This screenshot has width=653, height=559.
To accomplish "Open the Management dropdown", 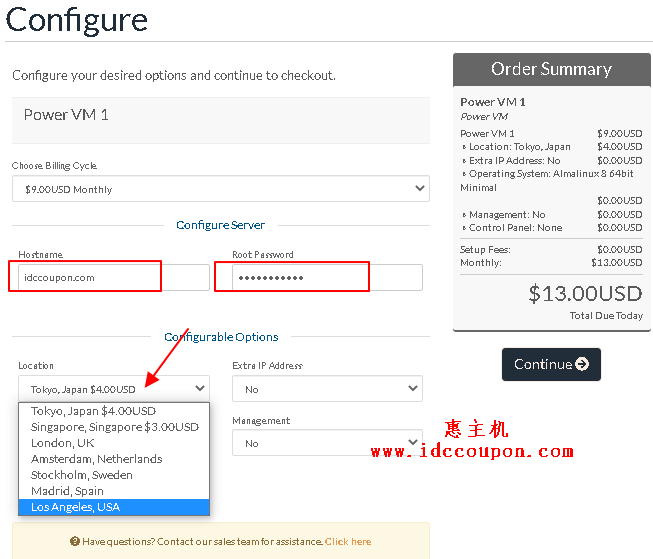I will coord(327,443).
